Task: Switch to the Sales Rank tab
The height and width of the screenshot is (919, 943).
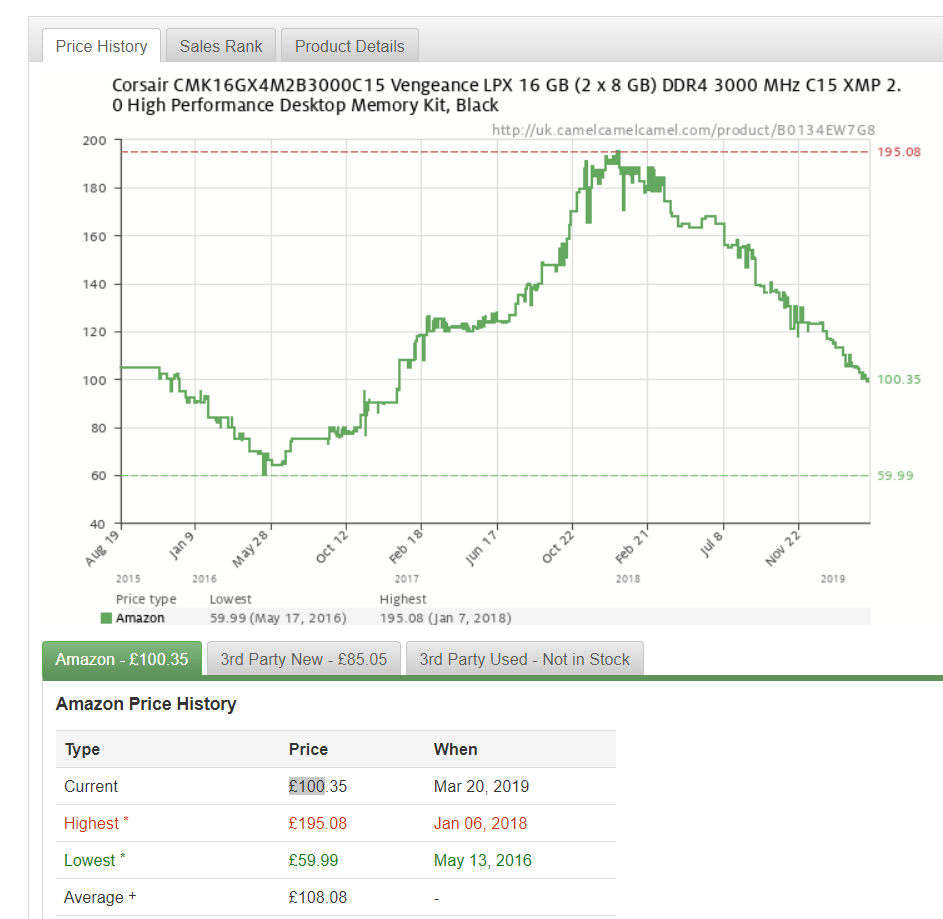Action: tap(221, 46)
